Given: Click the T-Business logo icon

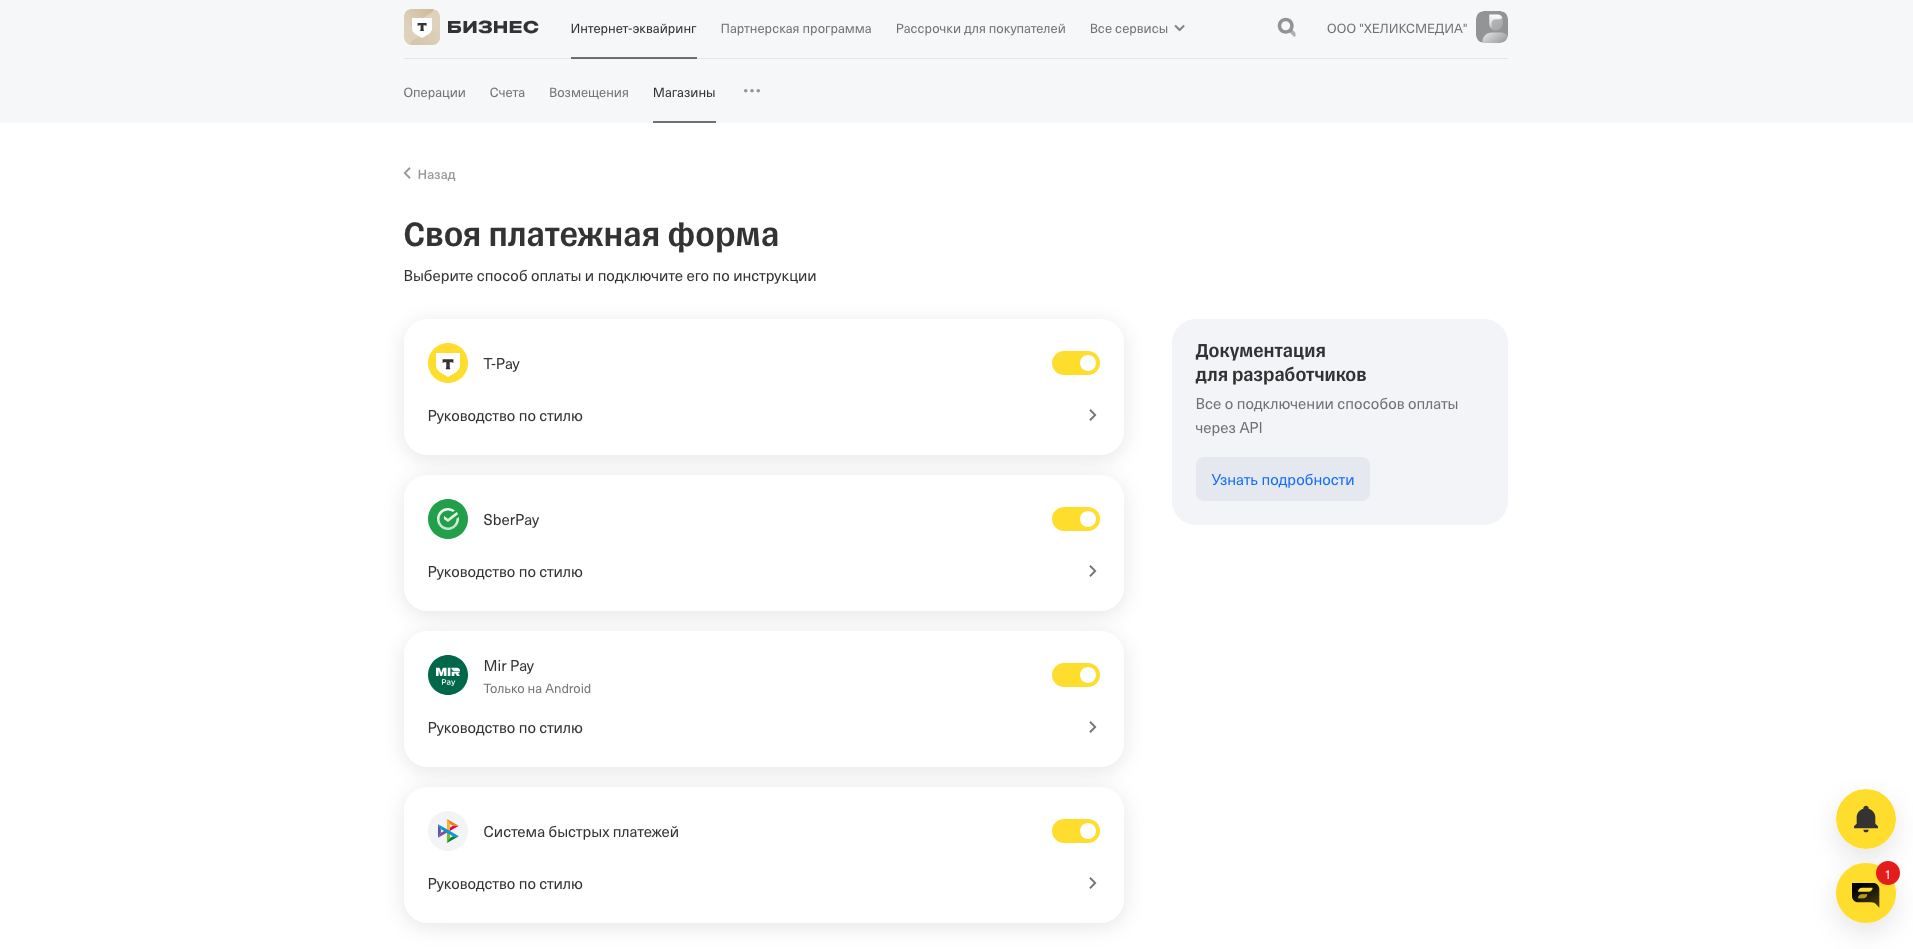Looking at the screenshot, I should (421, 27).
